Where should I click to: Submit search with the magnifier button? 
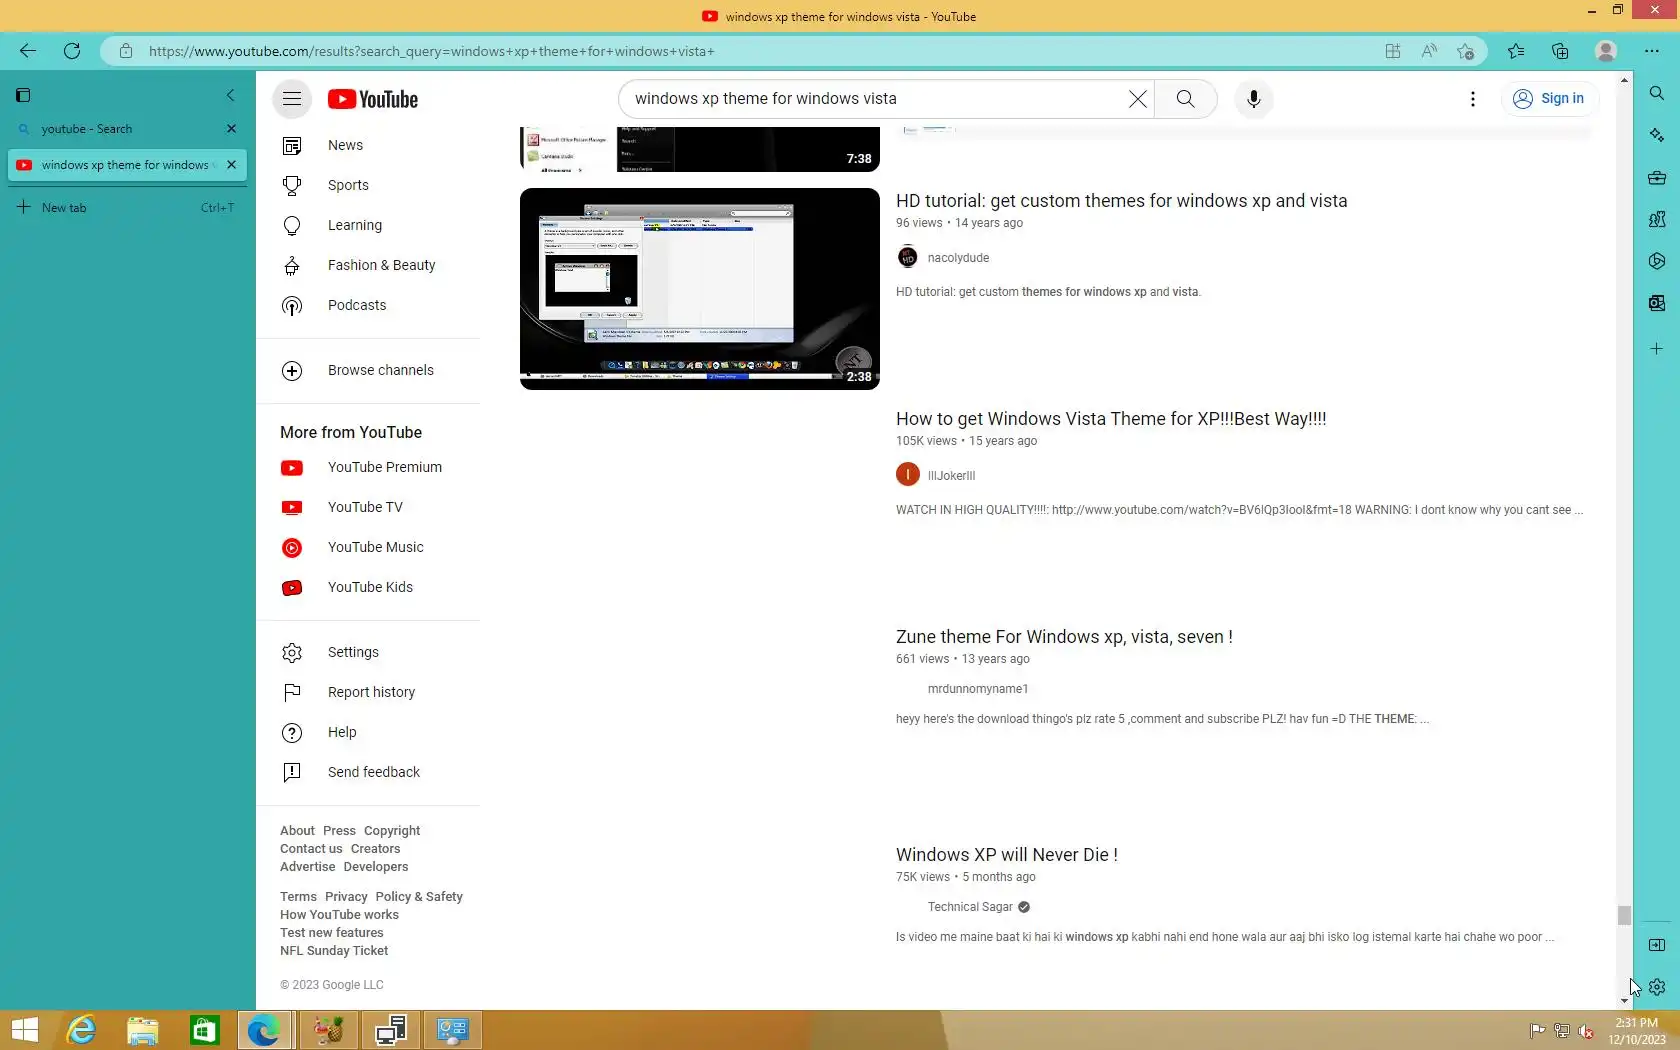(1185, 99)
